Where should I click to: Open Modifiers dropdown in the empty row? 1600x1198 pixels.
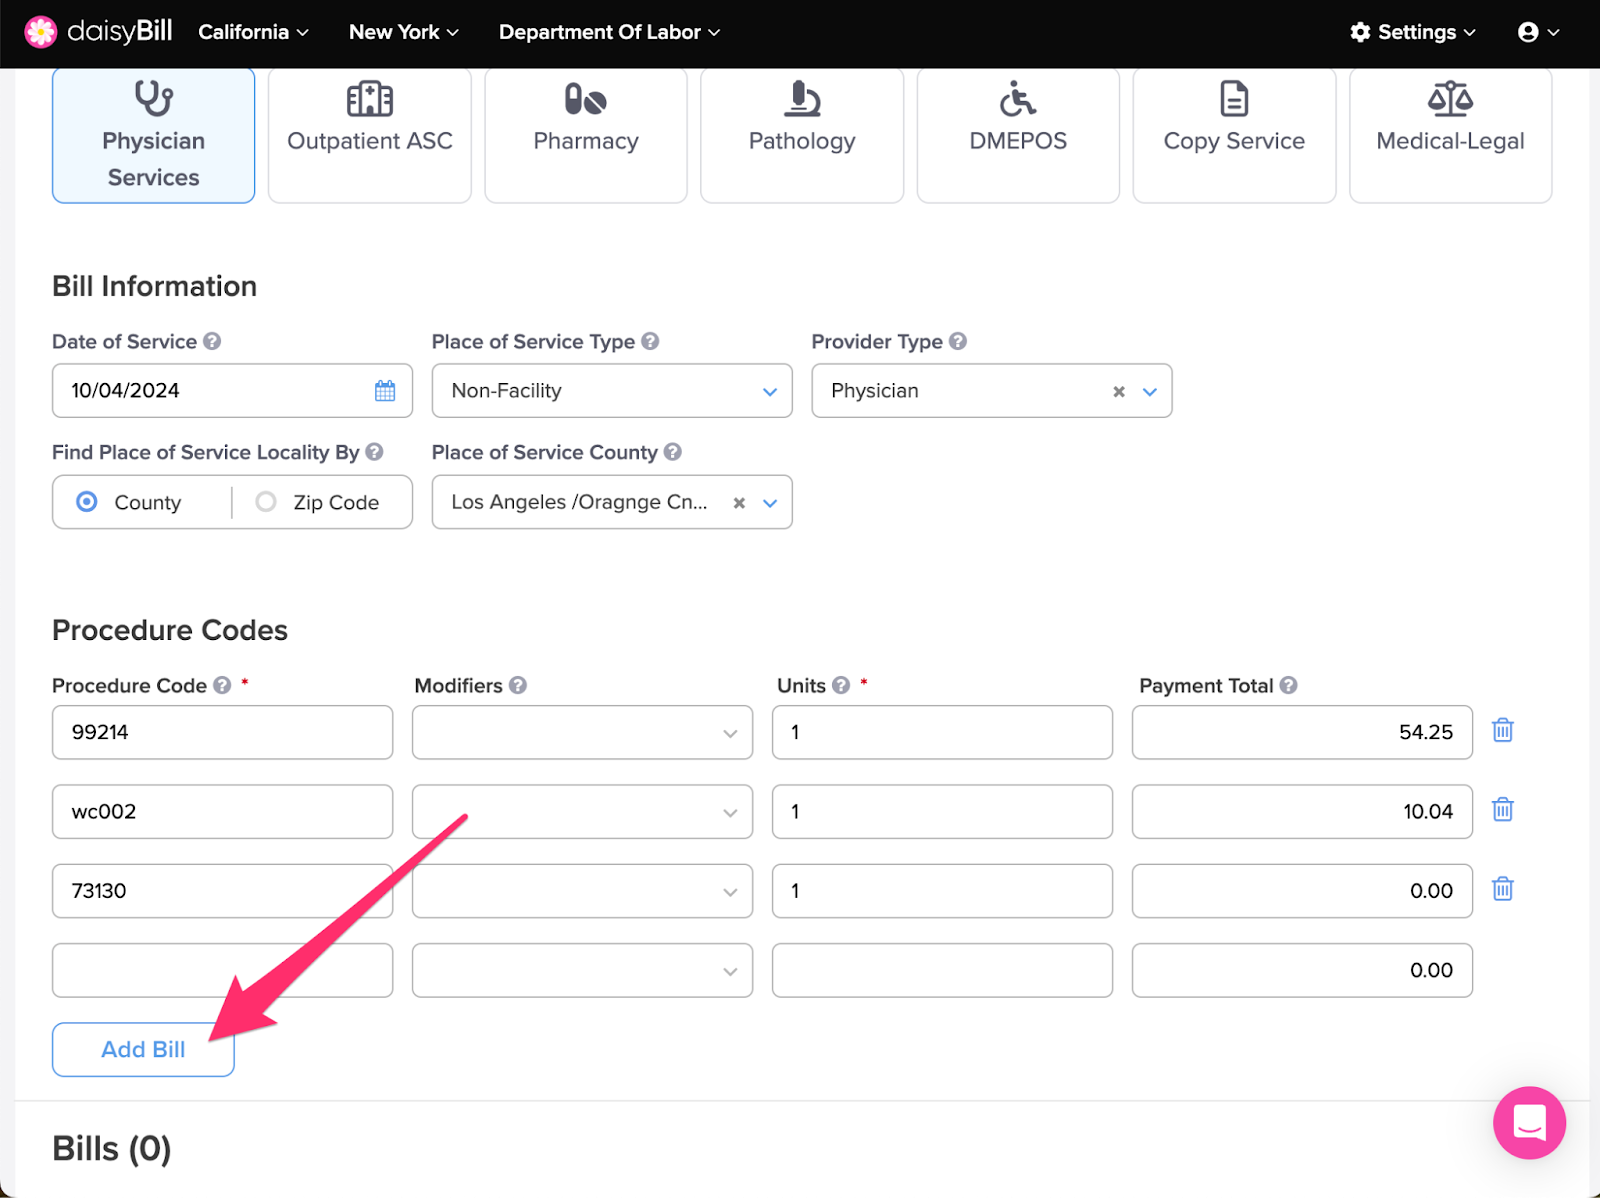(582, 970)
